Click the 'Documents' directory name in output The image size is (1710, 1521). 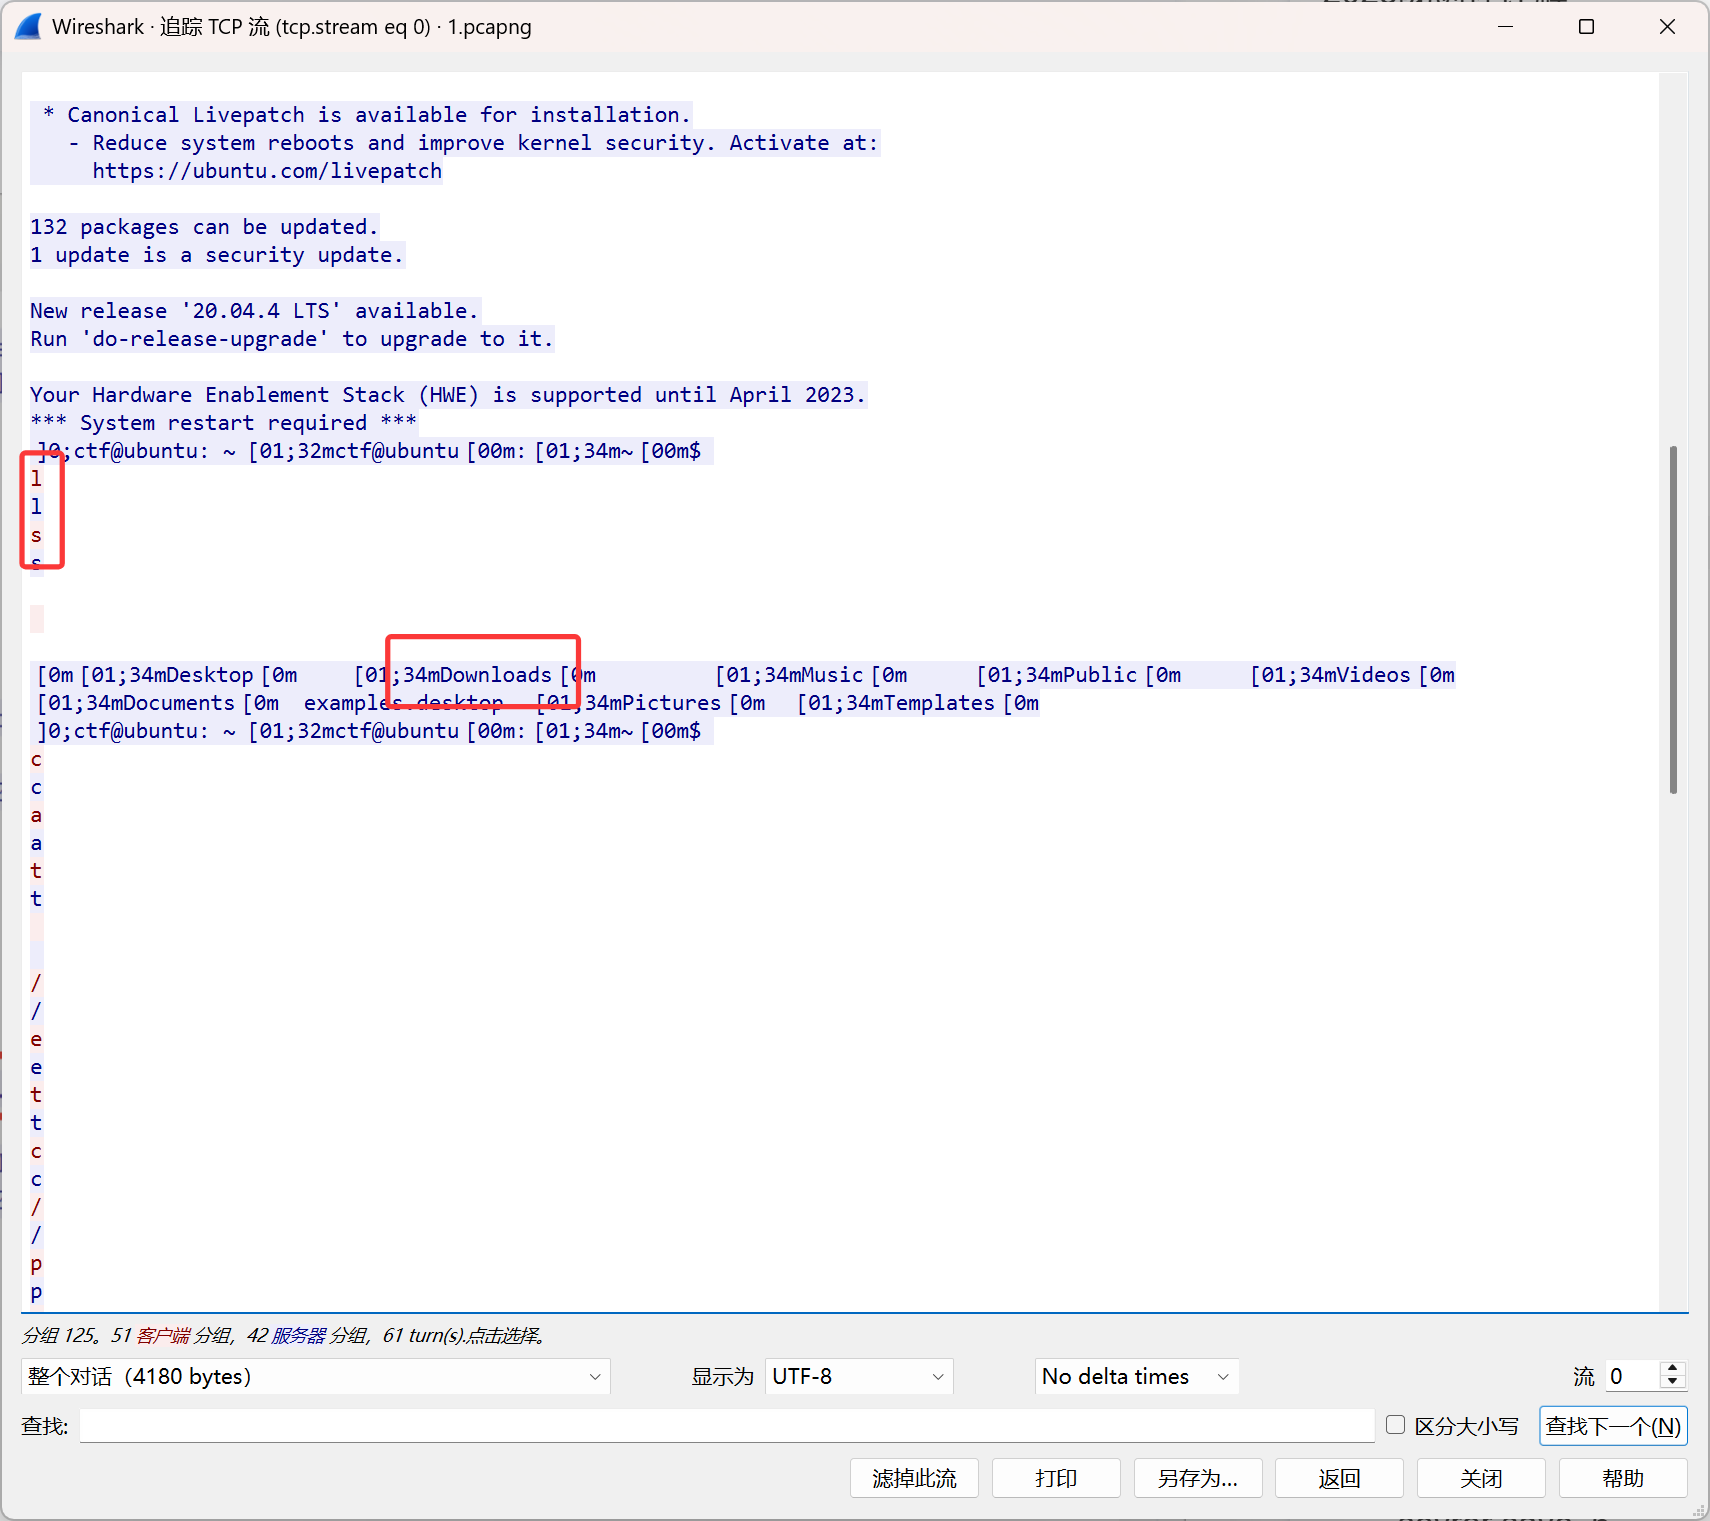click(x=179, y=703)
